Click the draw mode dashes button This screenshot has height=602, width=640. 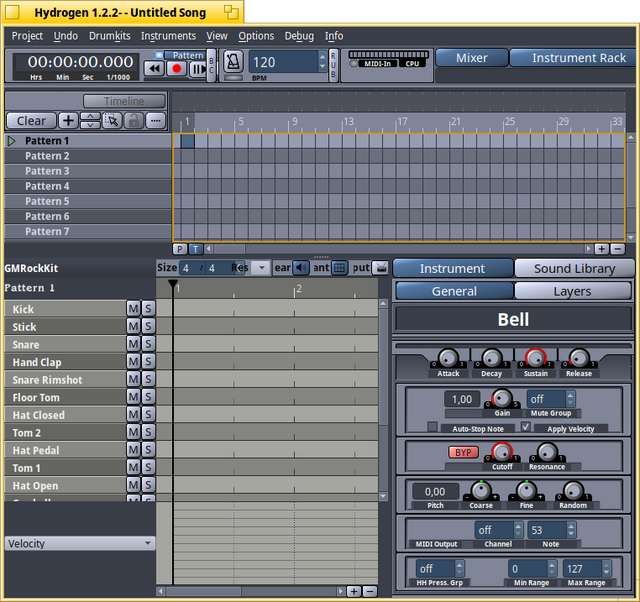pos(156,121)
